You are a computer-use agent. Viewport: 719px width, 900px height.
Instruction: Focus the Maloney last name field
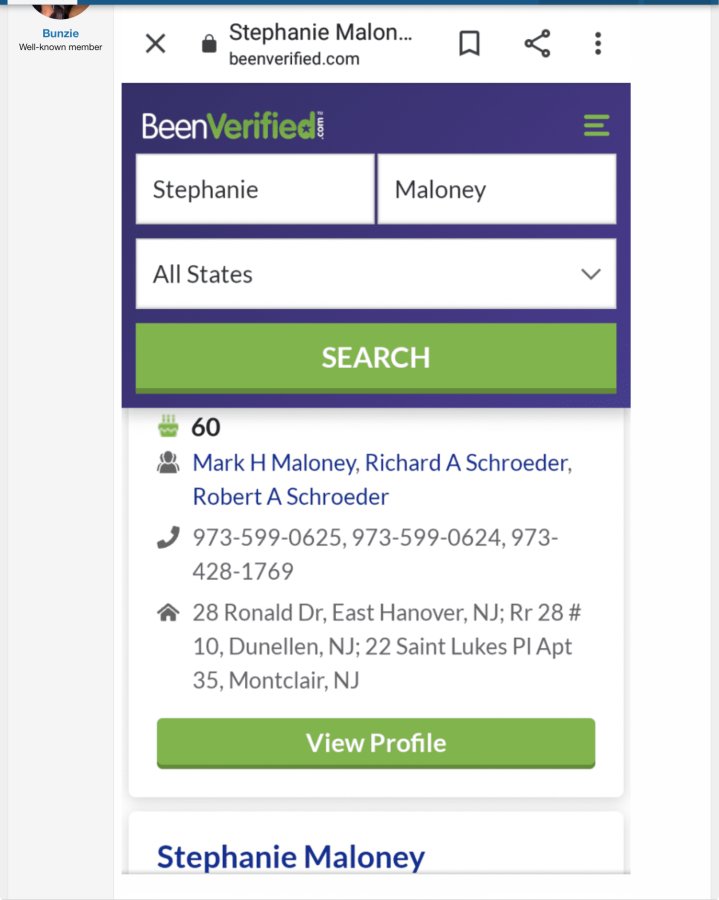(497, 189)
